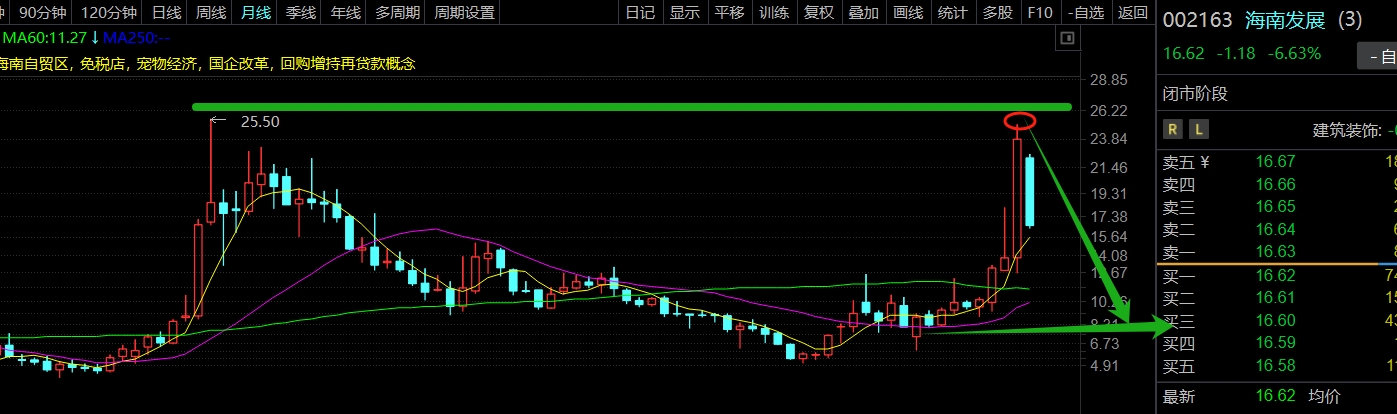This screenshot has height=414, width=1397.
Task: Click the '- 自' button in quote panel
Action: pos(1378,56)
